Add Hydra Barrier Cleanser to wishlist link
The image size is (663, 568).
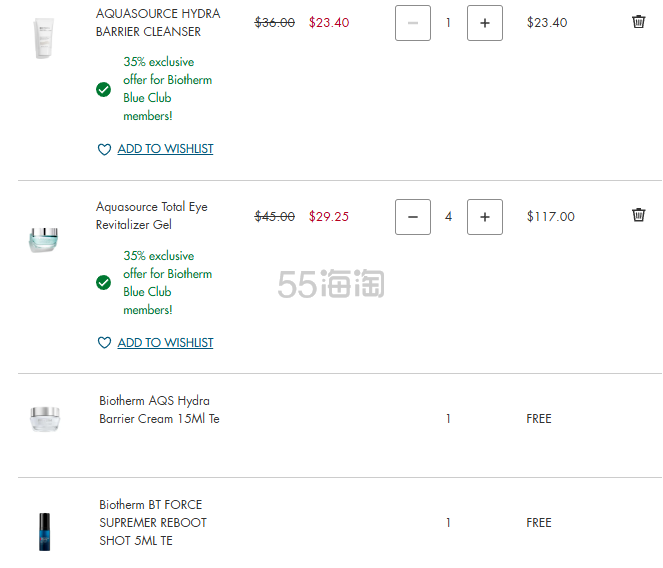click(165, 149)
